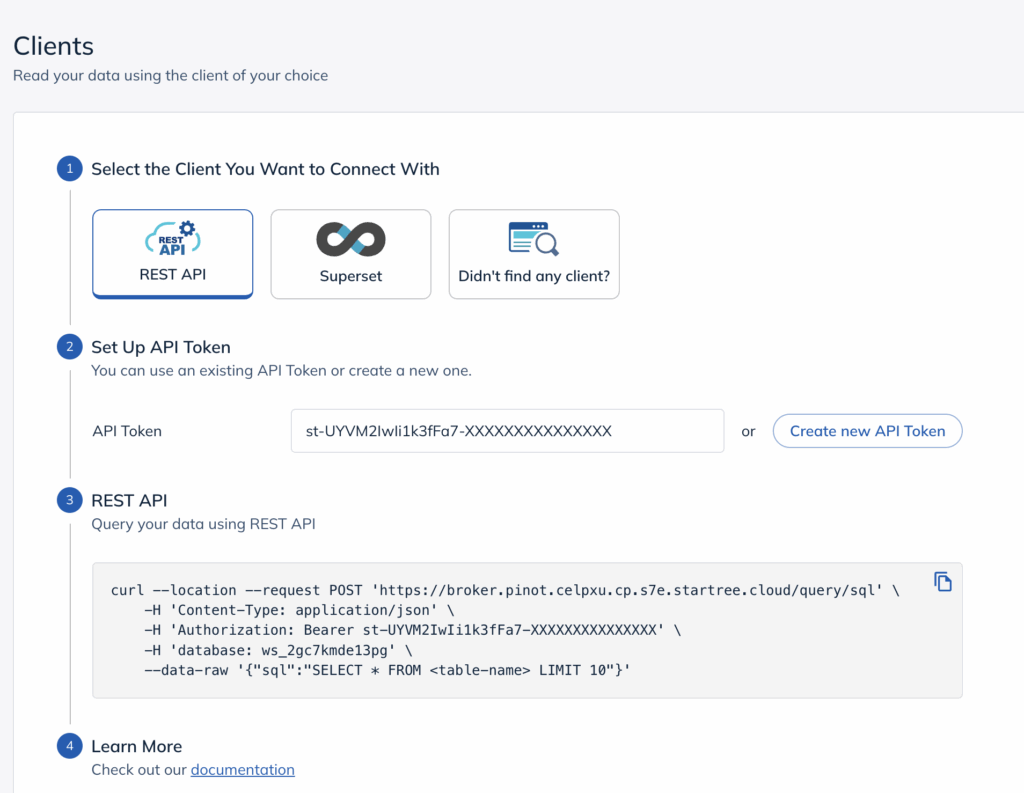Viewport: 1024px width, 793px height.
Task: Click the Clients page heading
Action: (x=53, y=46)
